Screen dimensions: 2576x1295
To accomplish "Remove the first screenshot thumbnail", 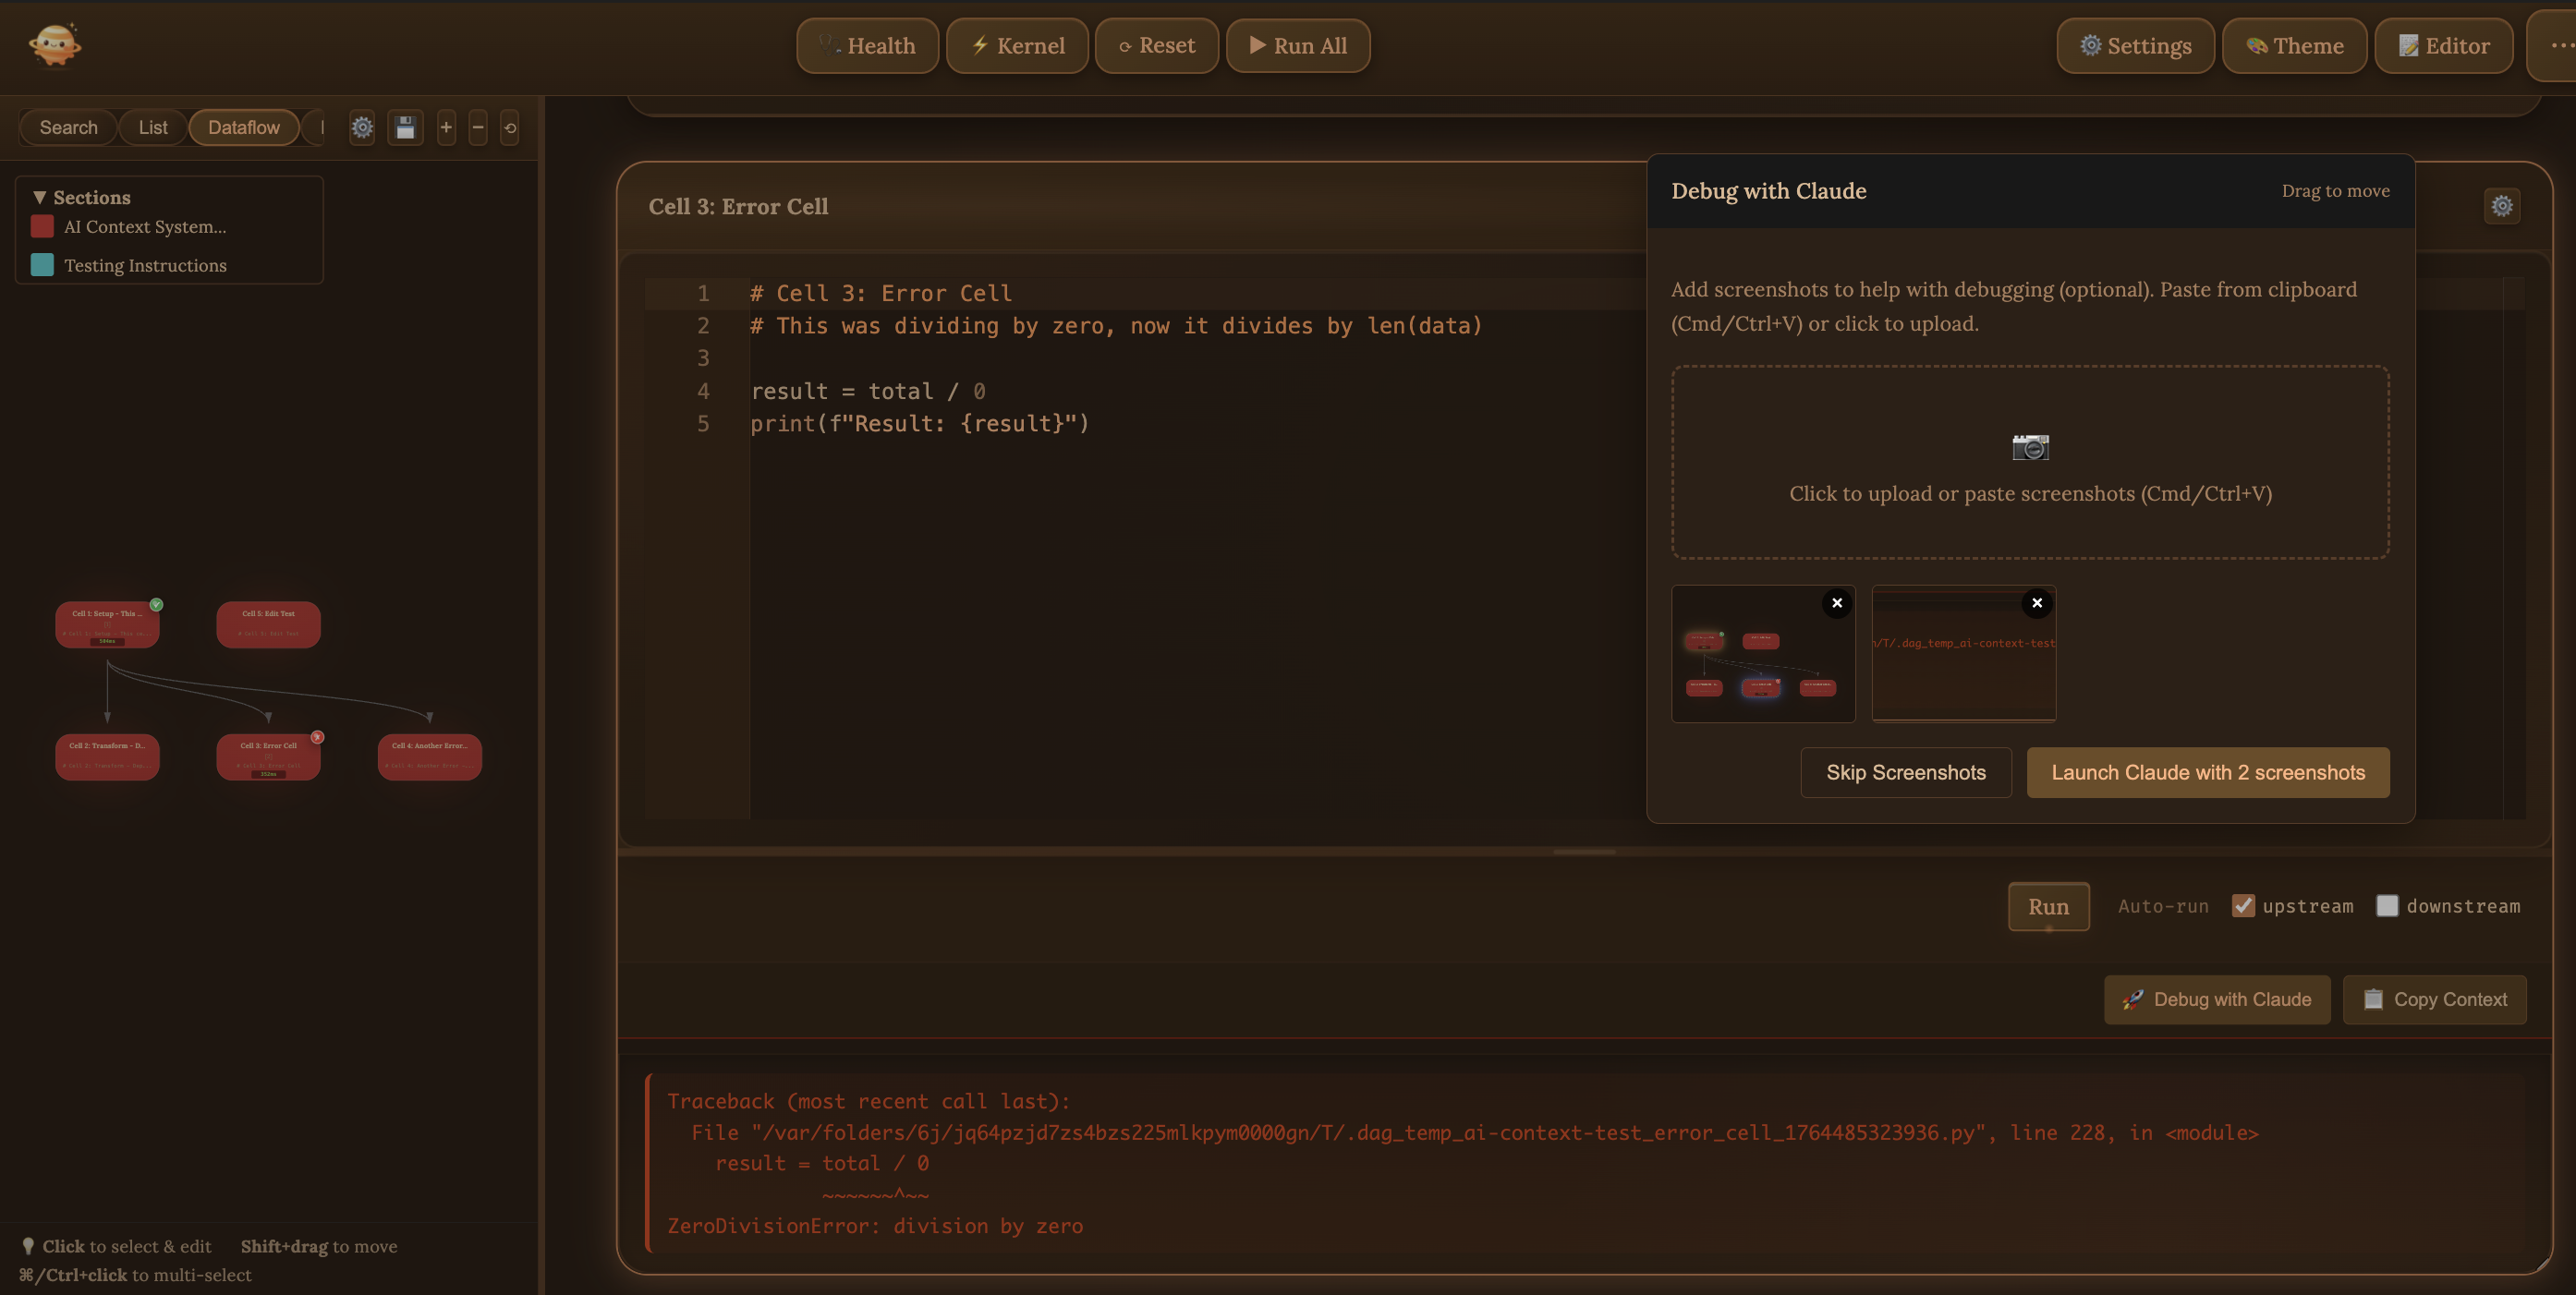I will click(1837, 603).
